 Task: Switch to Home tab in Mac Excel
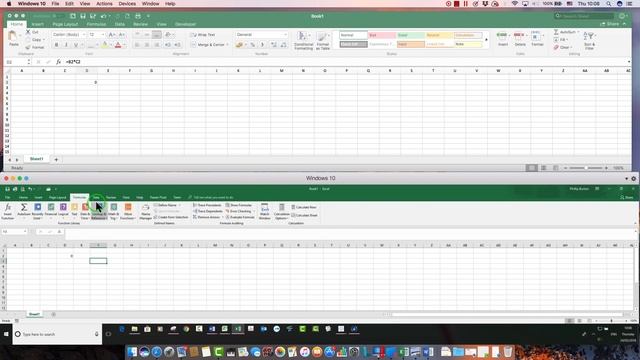click(17, 24)
